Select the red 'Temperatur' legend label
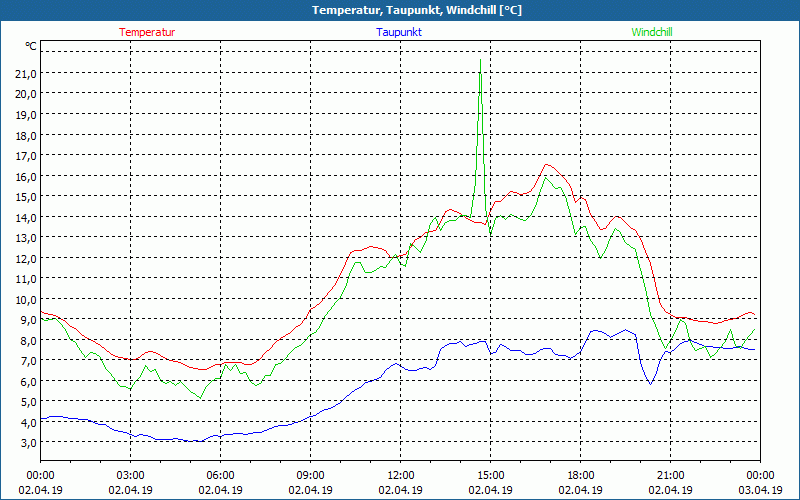Screen dimensions: 800x500 (147, 32)
